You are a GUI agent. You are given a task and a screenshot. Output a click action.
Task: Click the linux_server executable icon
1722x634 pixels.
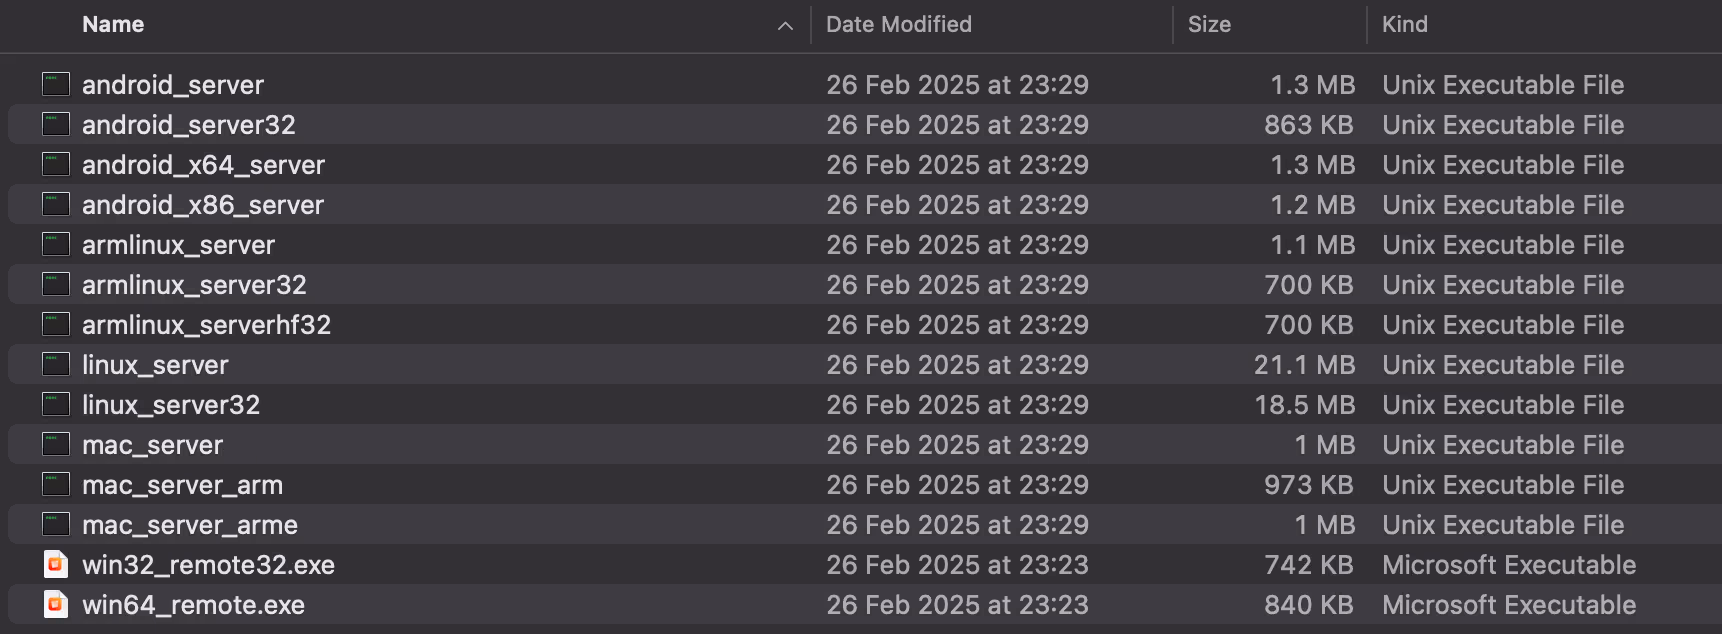56,364
